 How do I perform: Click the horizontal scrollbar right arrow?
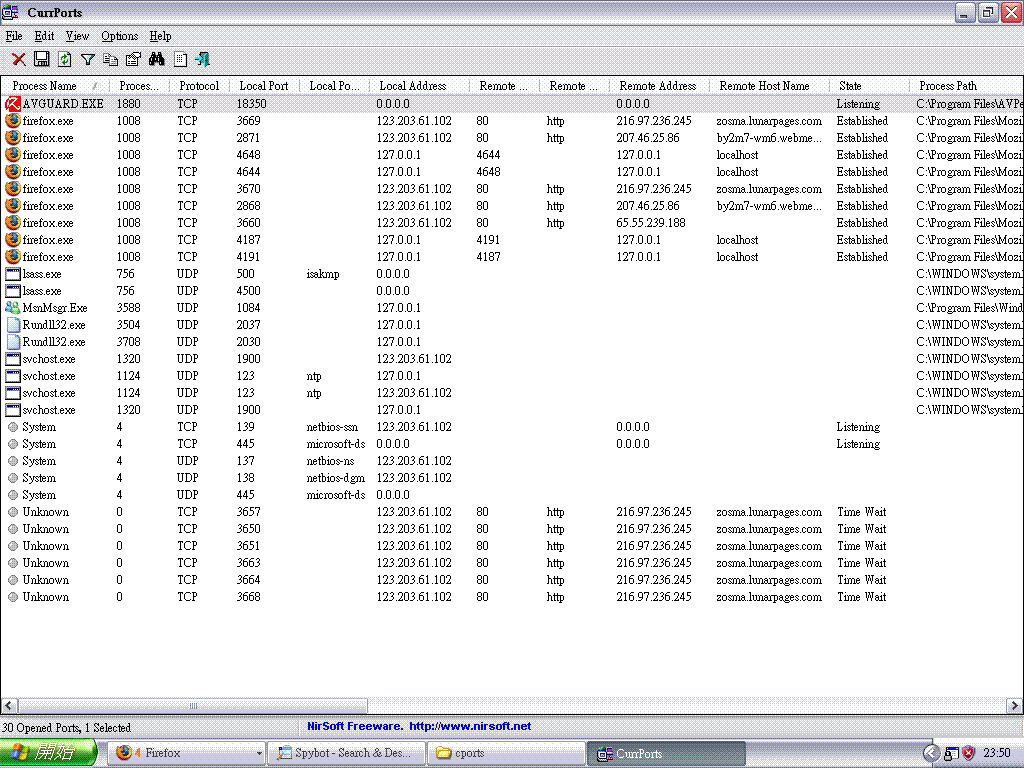click(1014, 705)
